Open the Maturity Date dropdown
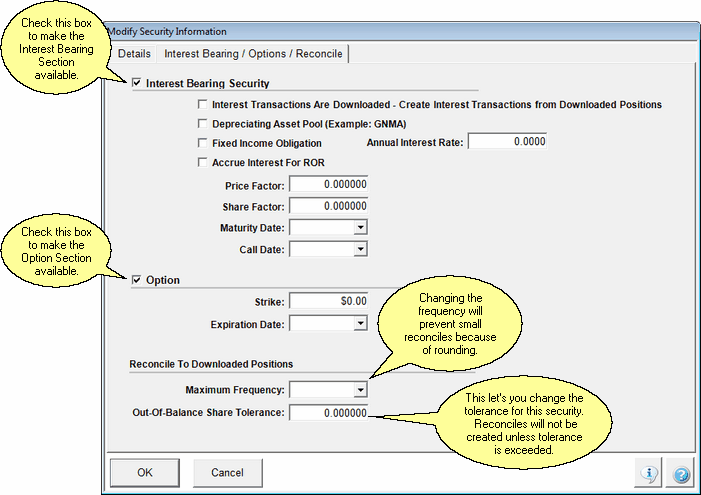 point(360,228)
